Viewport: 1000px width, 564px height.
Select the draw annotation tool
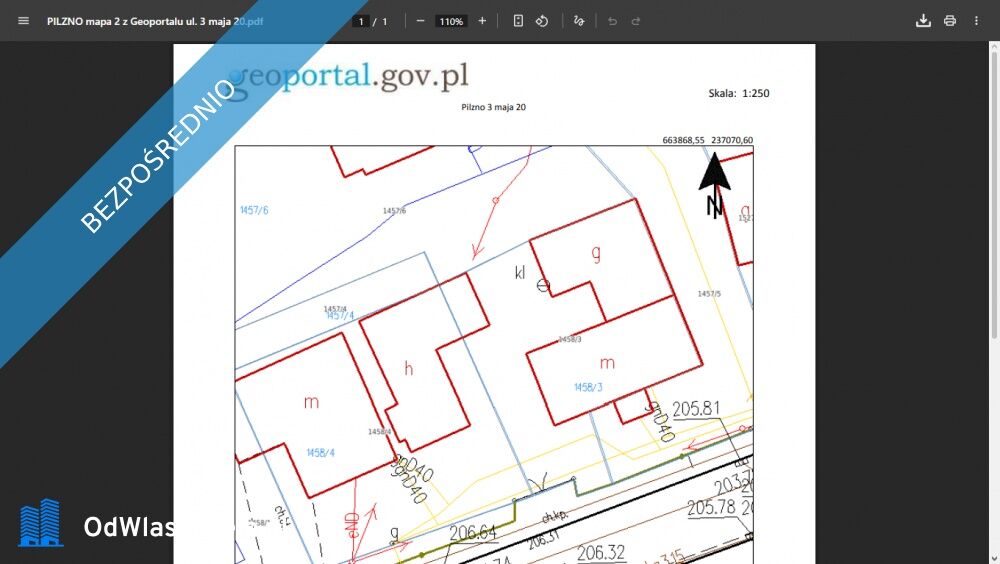579,21
